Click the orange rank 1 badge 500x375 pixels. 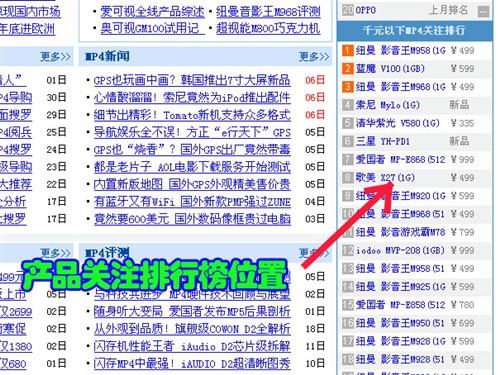click(347, 51)
